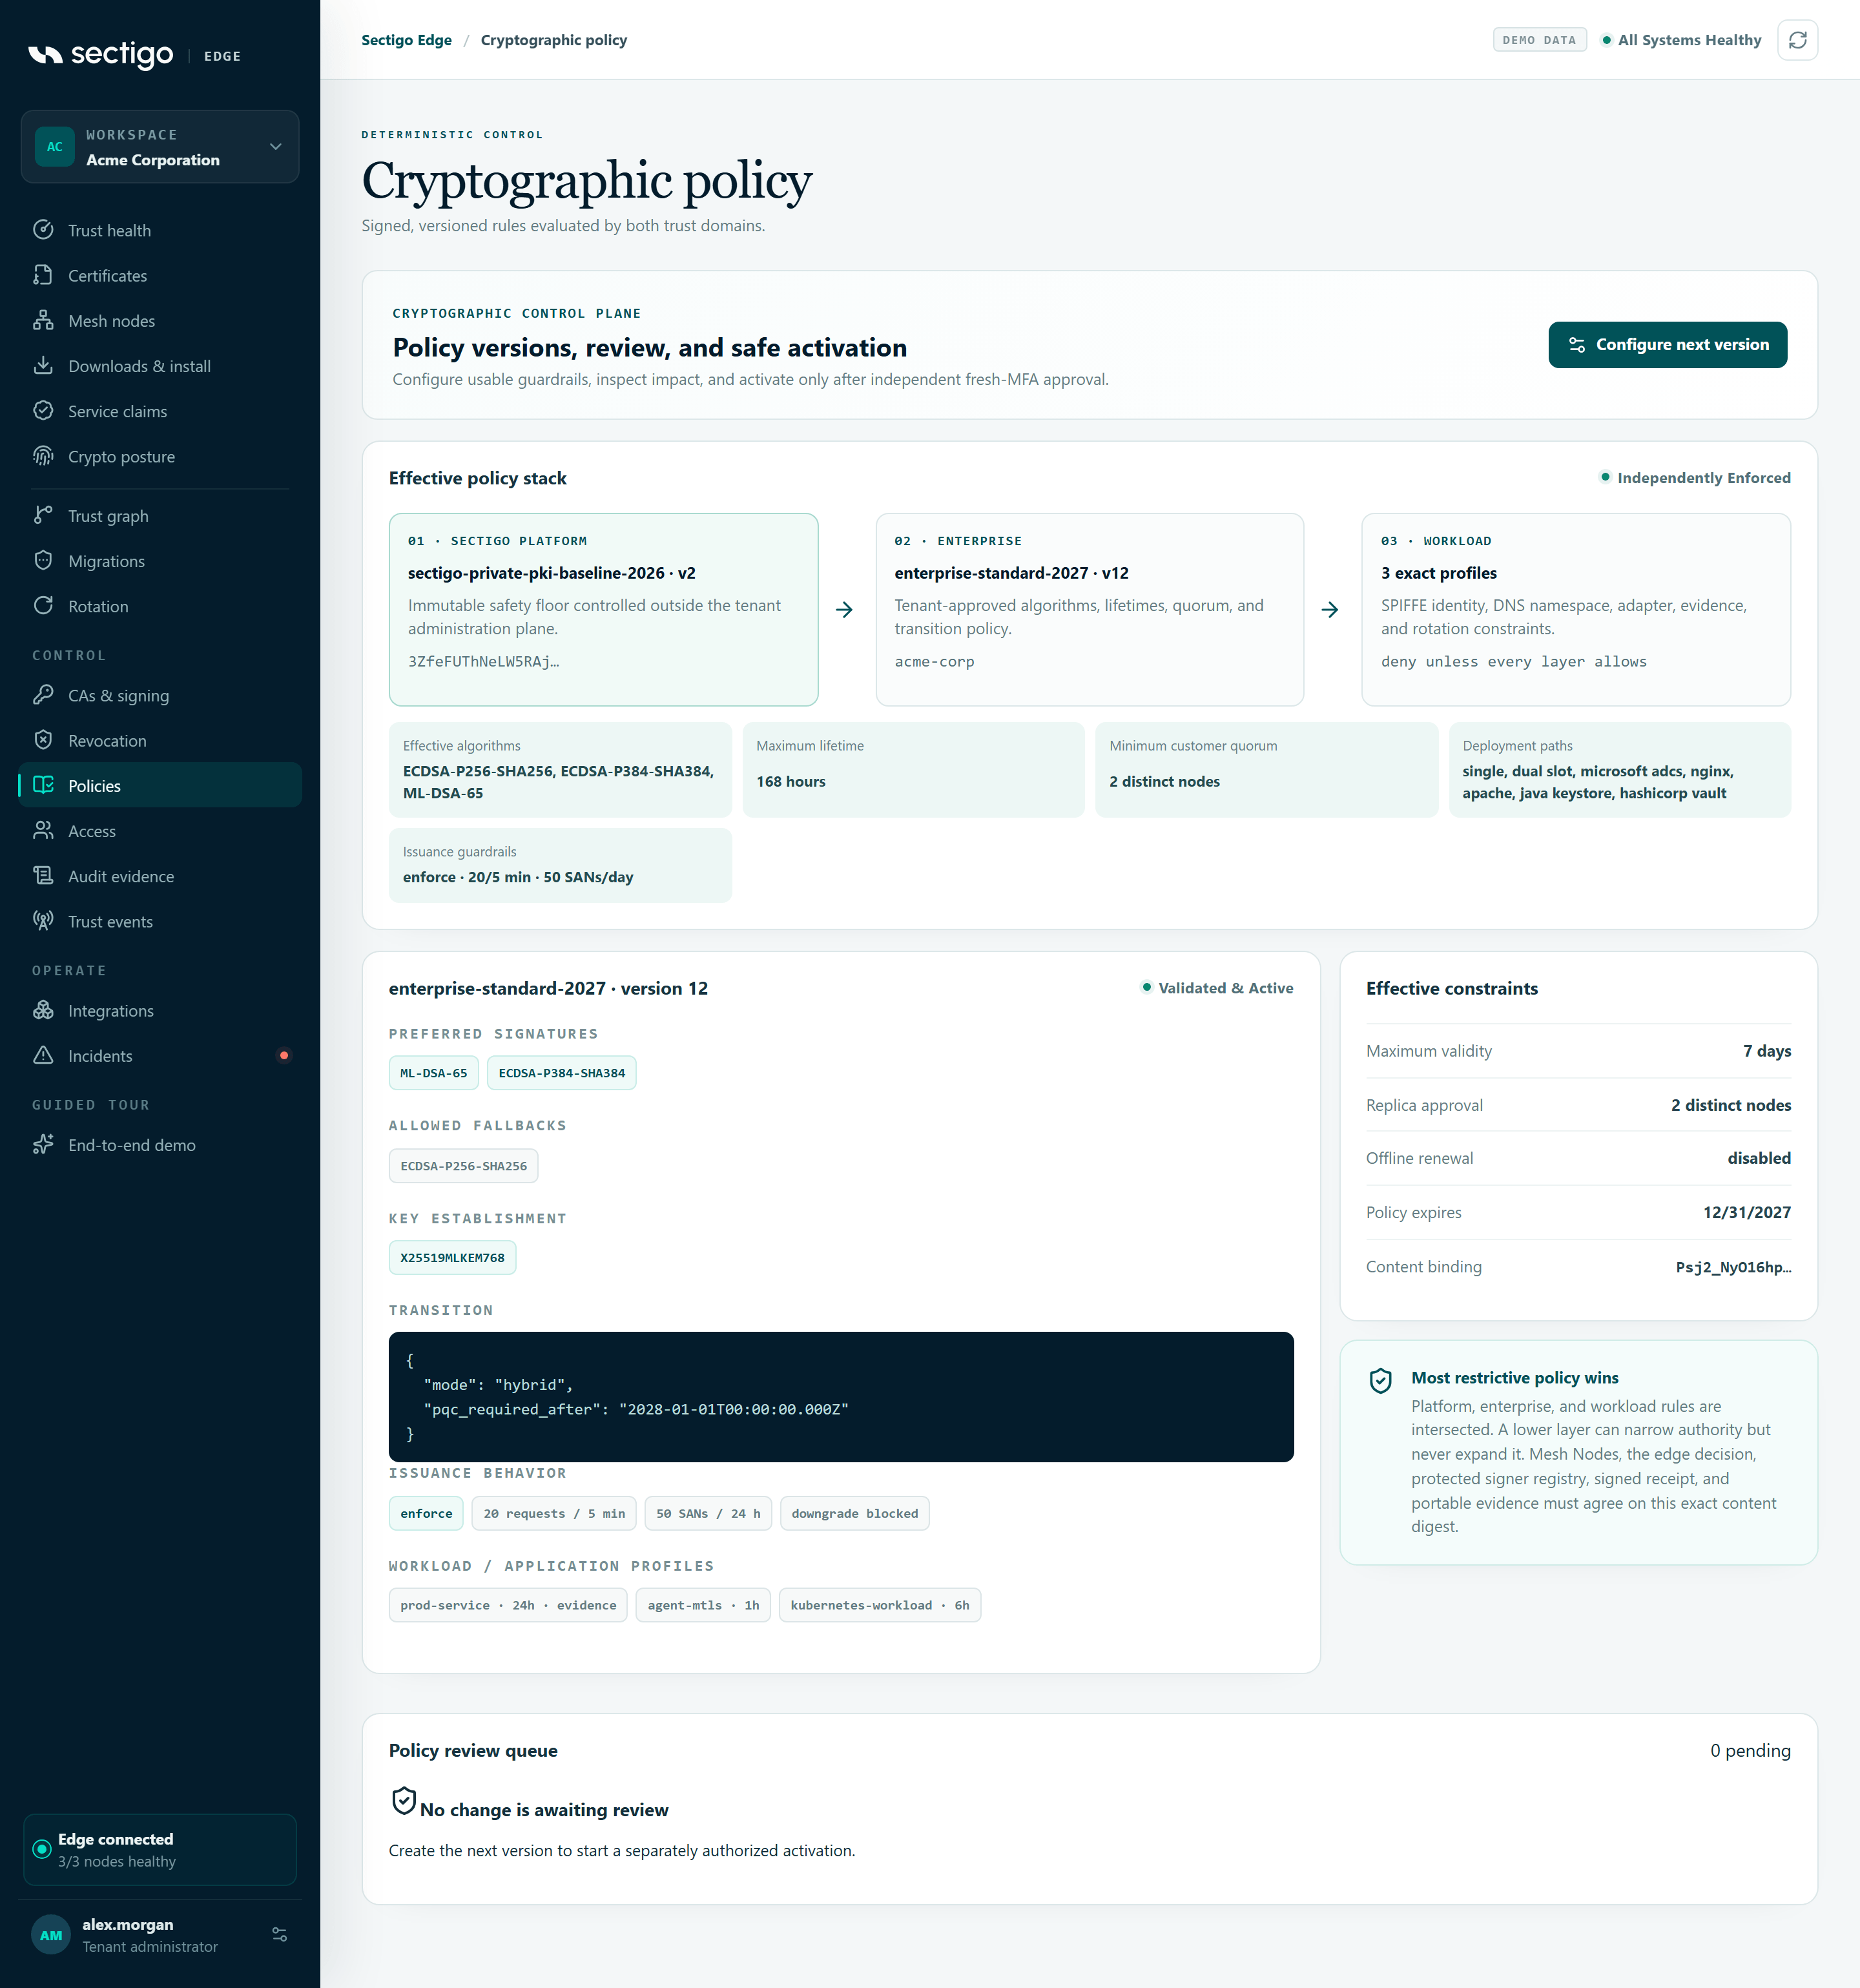Open the Service claims badge icon
This screenshot has width=1860, height=1988.
43,411
